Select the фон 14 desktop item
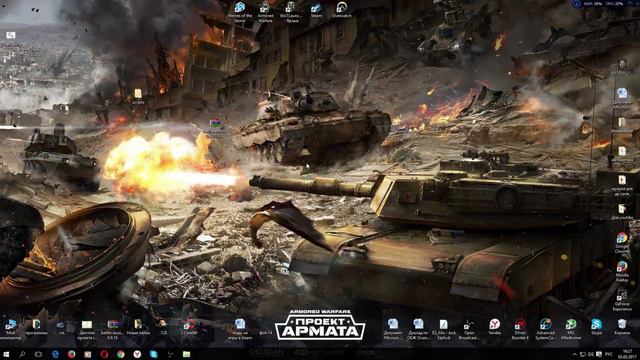The width and height of the screenshot is (640, 360). [265, 332]
